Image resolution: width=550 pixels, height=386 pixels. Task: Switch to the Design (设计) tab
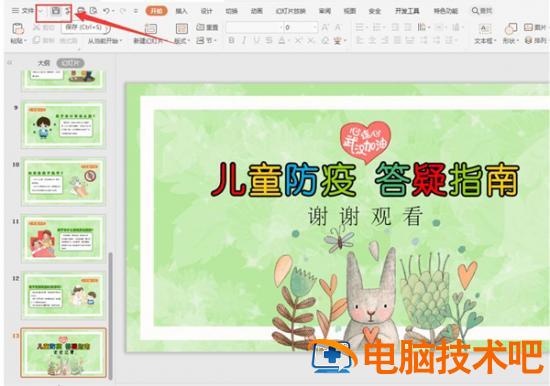click(x=206, y=11)
